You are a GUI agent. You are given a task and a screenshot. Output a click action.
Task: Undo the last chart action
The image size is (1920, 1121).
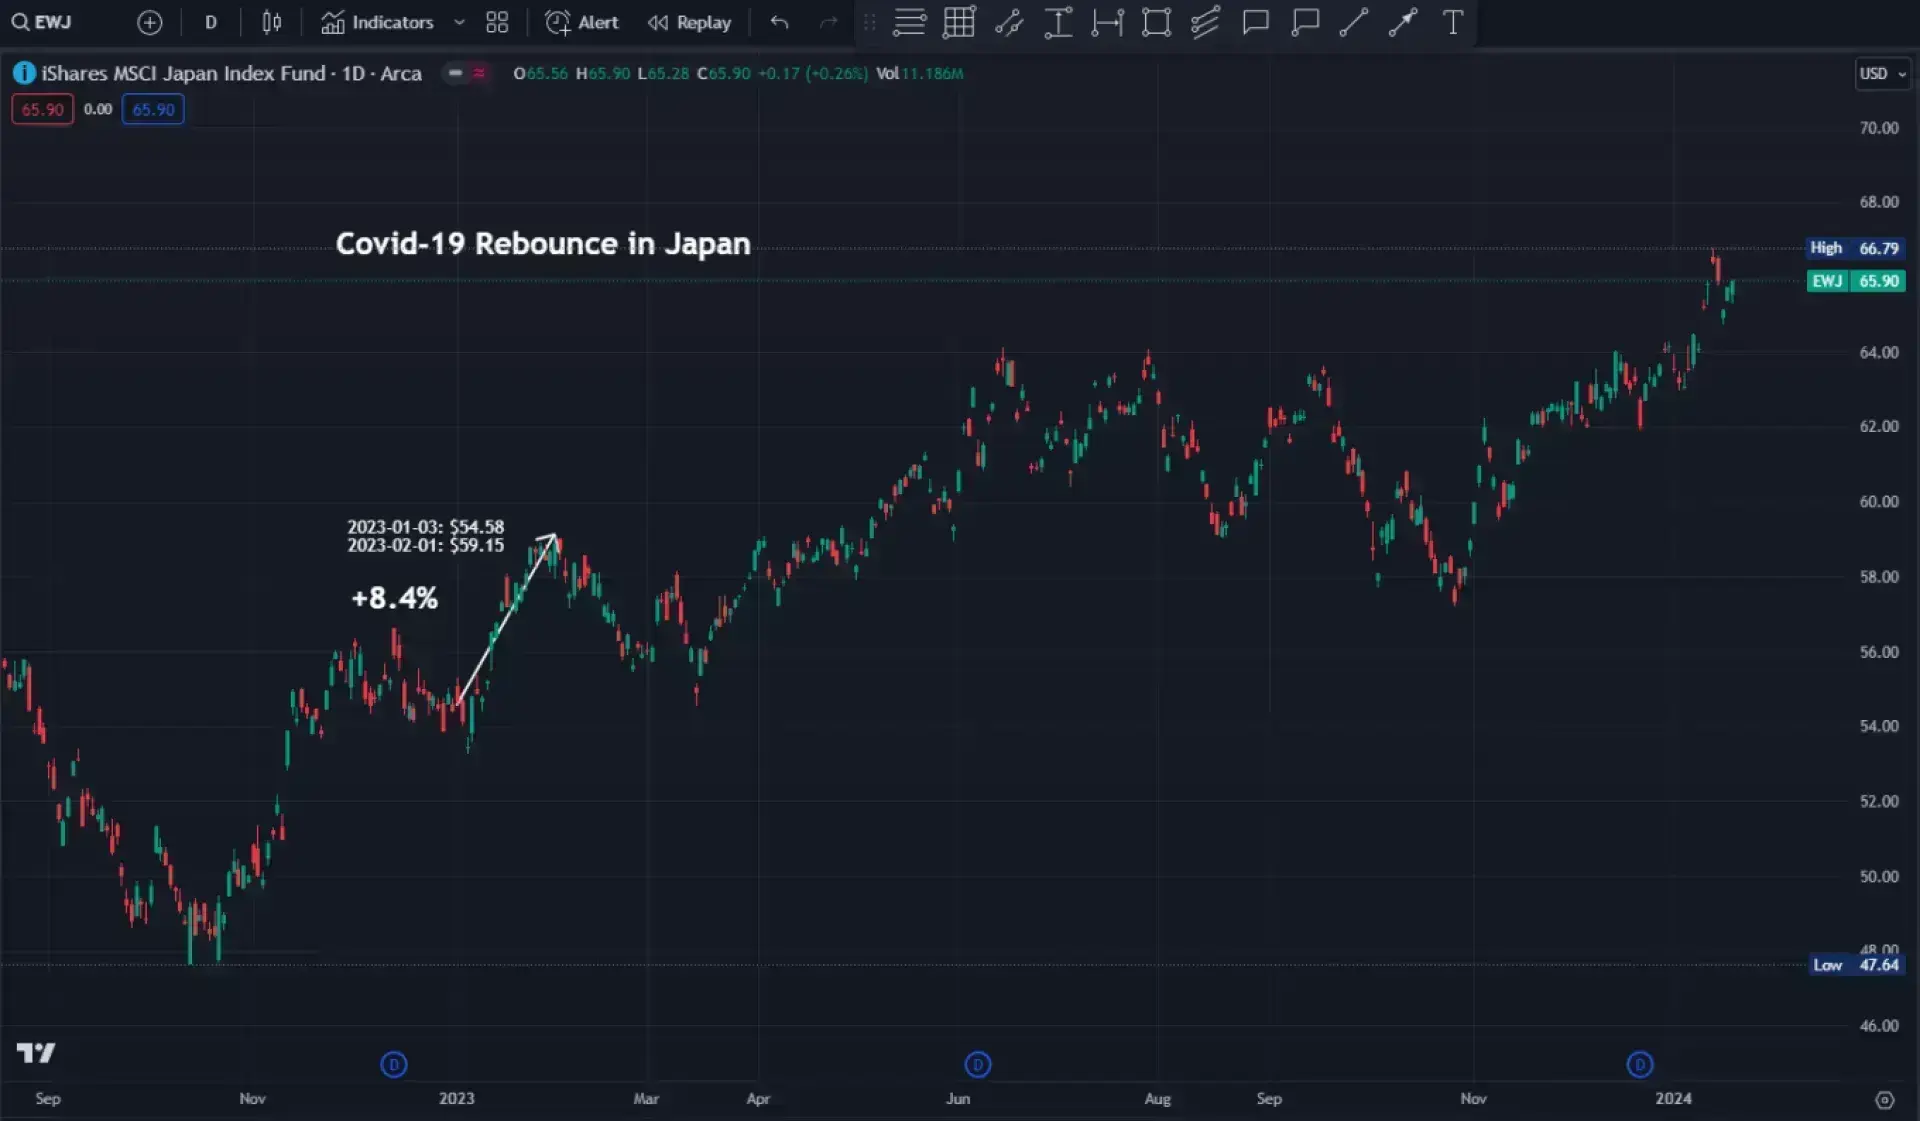779,22
